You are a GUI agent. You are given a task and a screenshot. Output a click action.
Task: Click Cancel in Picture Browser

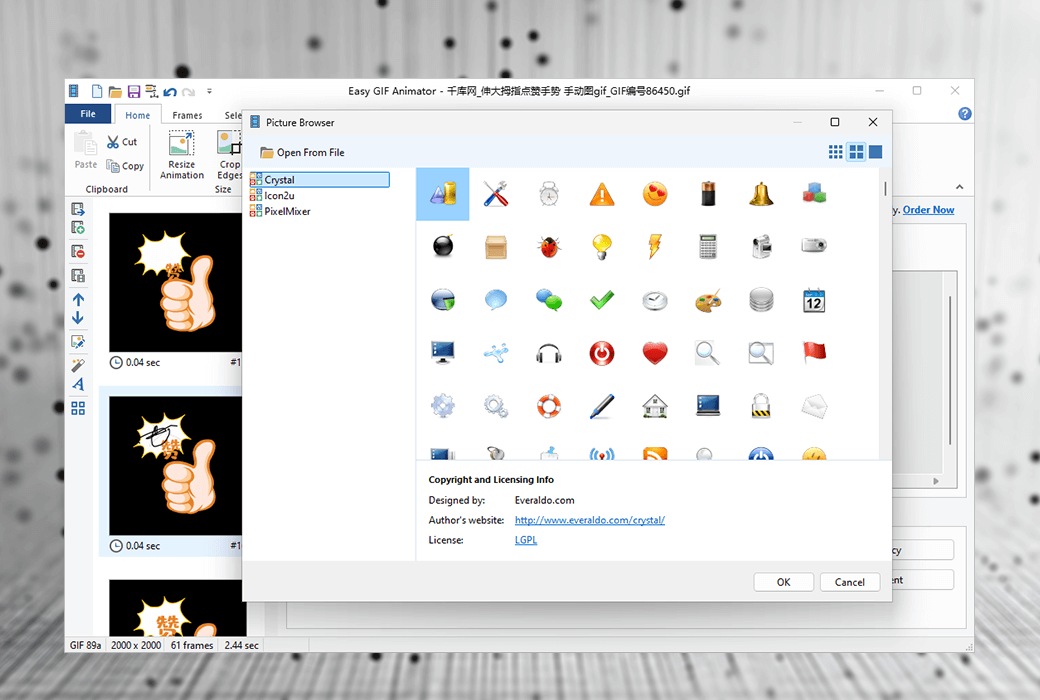(850, 582)
